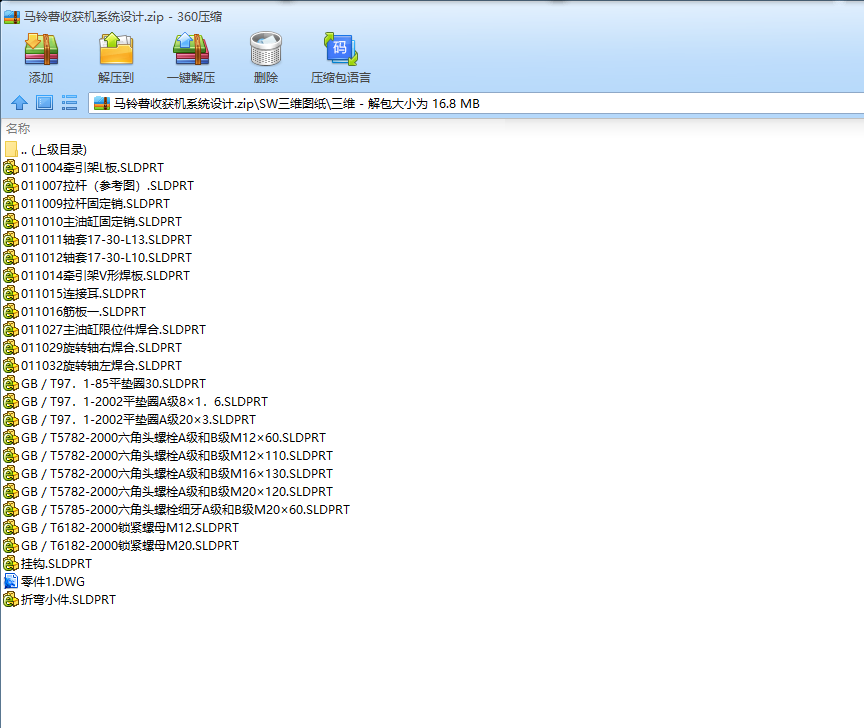Viewport: 864px width, 728px height.
Task: Select 六角头螺栓 M16×130.SLDPRT file
Action: [x=168, y=473]
